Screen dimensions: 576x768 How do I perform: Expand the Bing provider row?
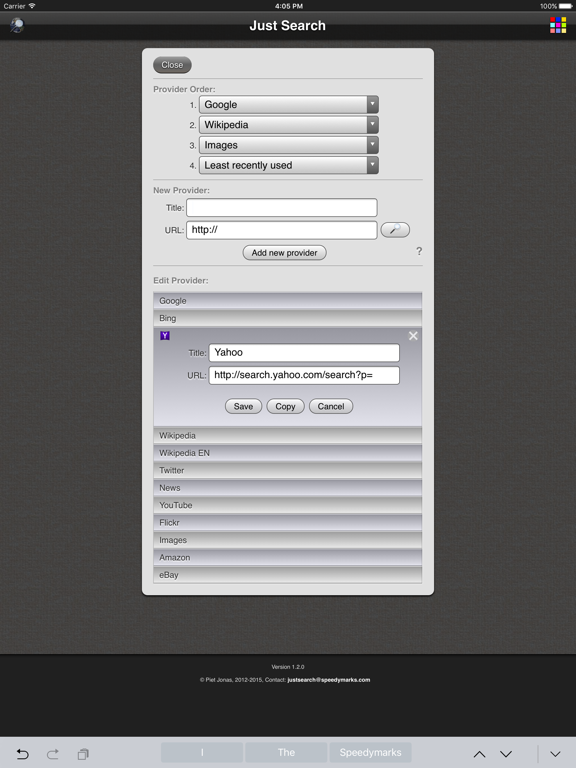288,318
